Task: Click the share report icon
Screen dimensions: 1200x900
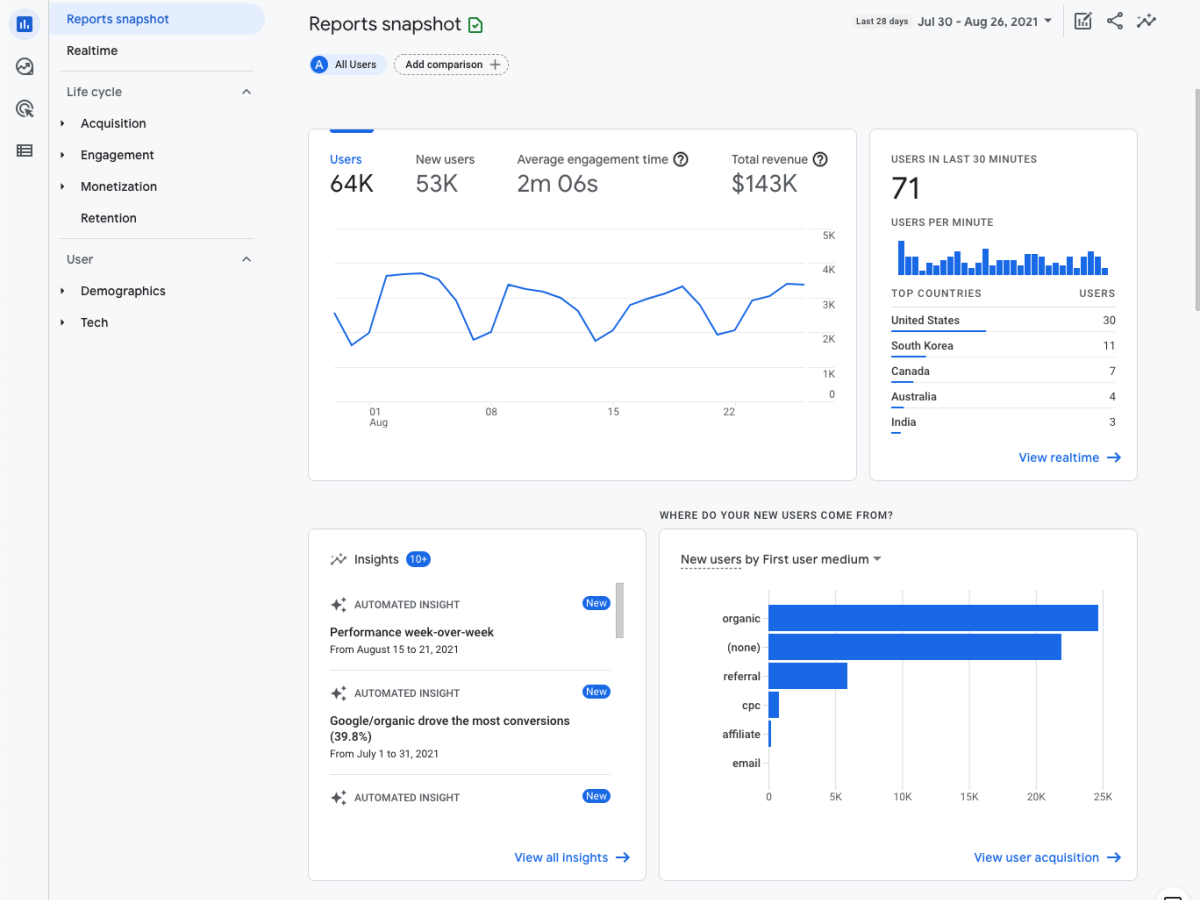Action: 1115,21
